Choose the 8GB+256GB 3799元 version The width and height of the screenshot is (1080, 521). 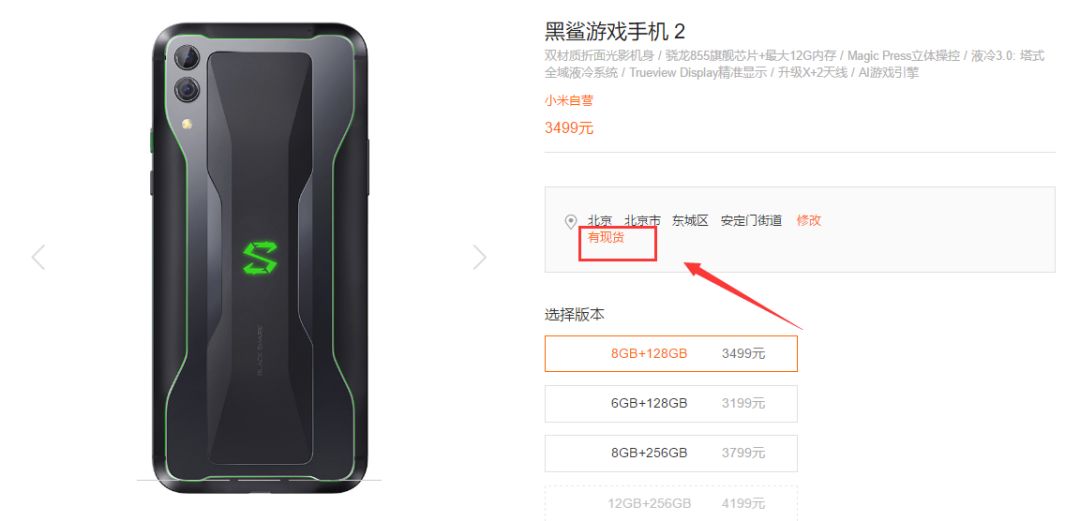pos(671,453)
